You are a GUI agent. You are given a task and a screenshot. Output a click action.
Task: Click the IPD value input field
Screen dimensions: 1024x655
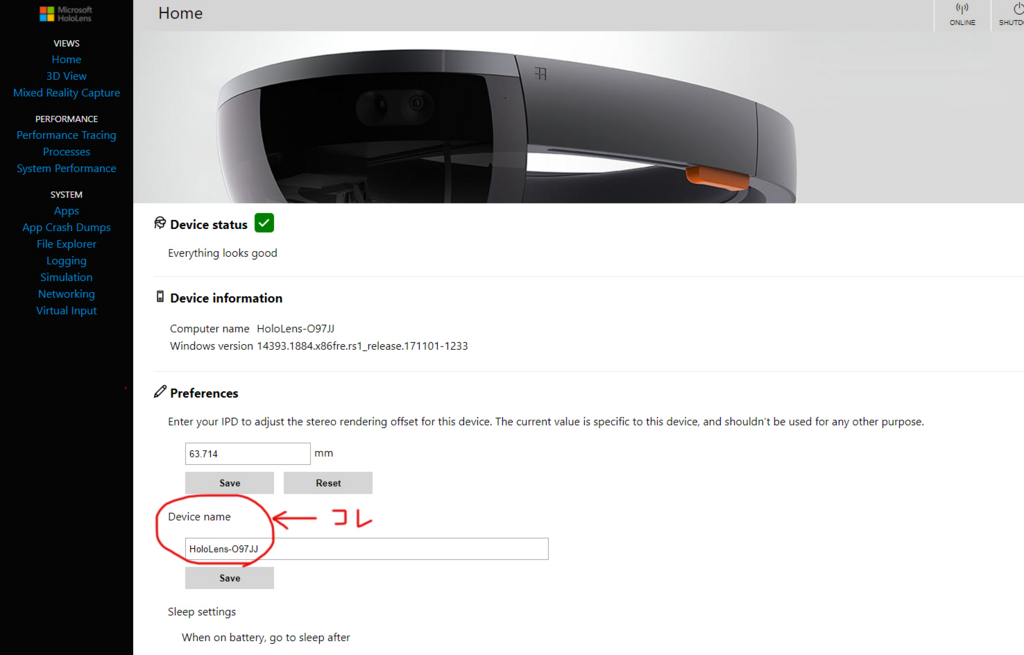tap(248, 453)
